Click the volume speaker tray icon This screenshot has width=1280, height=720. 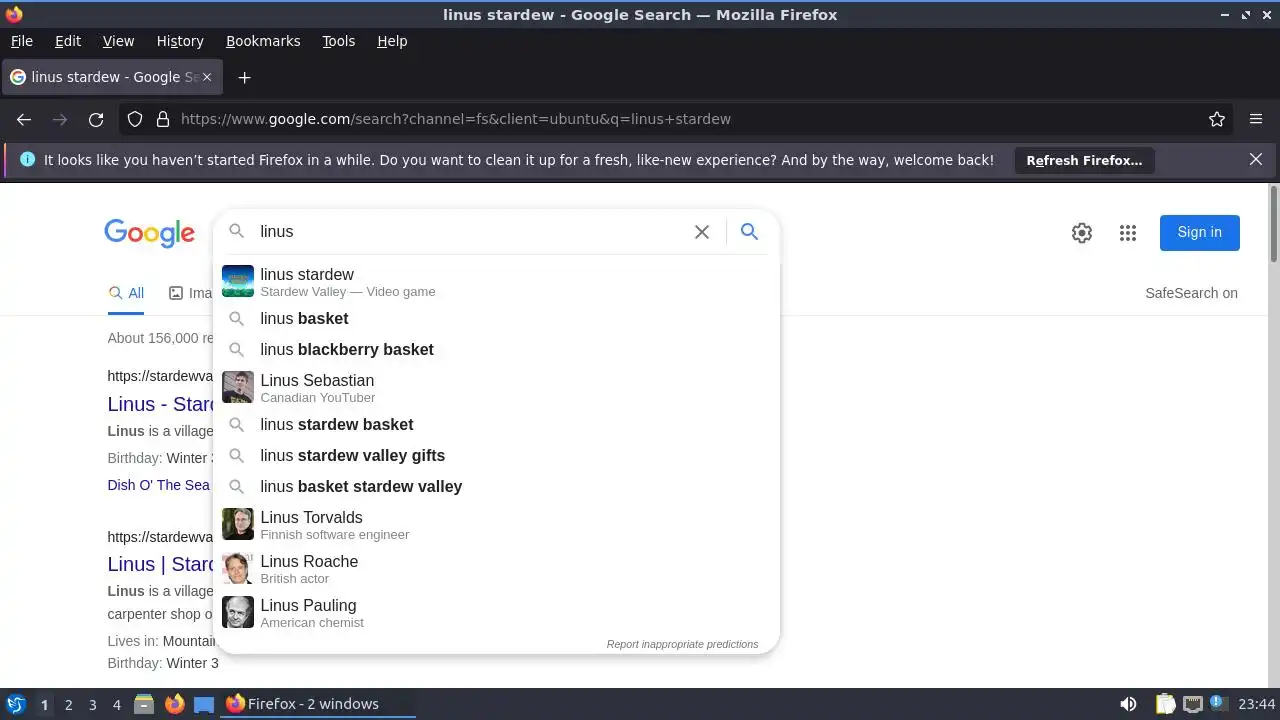pyautogui.click(x=1128, y=704)
